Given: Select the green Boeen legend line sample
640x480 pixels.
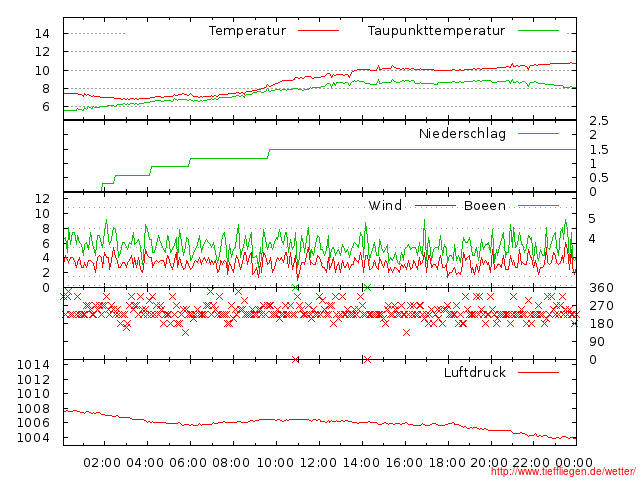Looking at the screenshot, I should (538, 206).
